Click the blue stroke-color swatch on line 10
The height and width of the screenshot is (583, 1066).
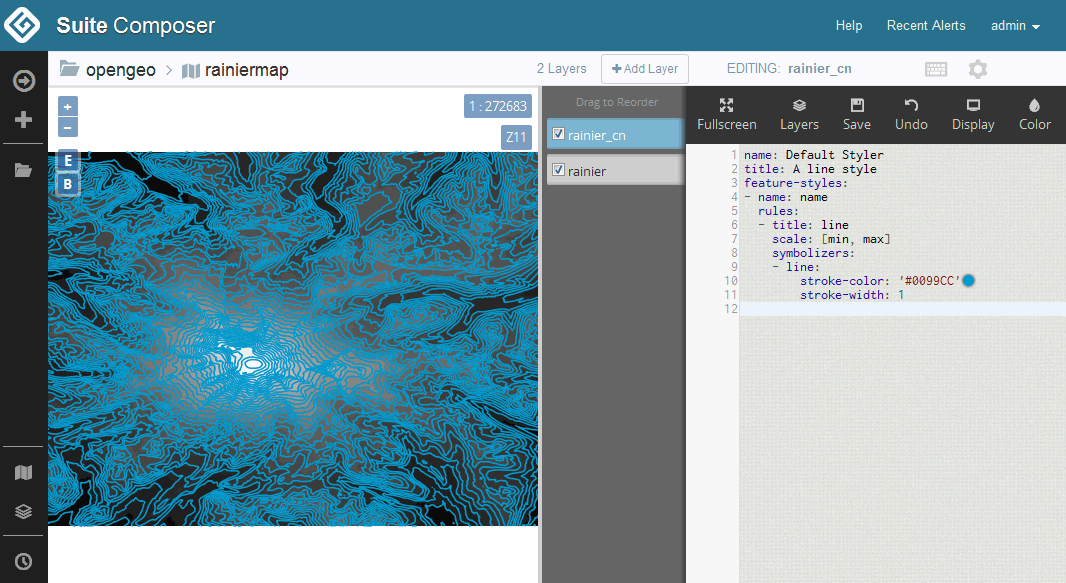pos(967,281)
